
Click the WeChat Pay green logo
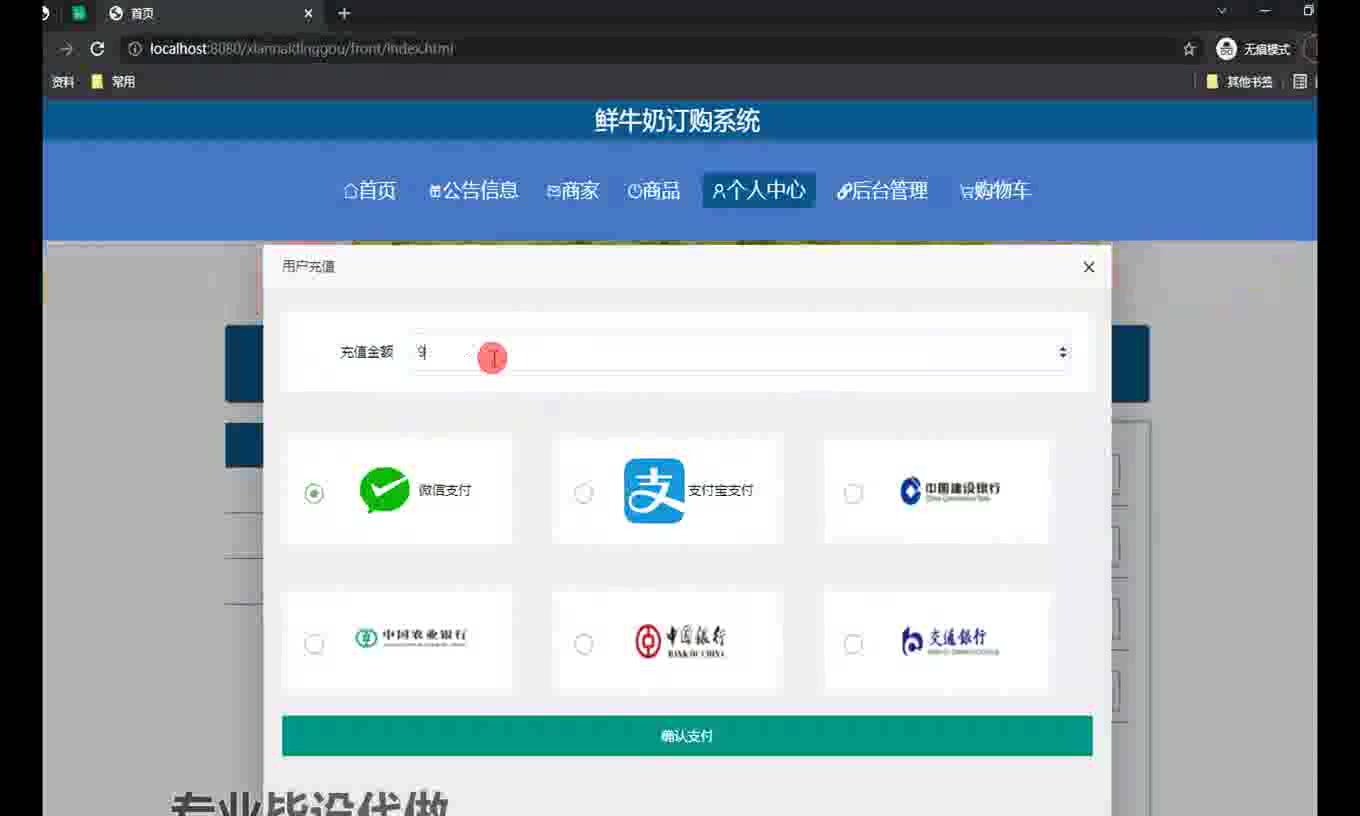(x=384, y=490)
